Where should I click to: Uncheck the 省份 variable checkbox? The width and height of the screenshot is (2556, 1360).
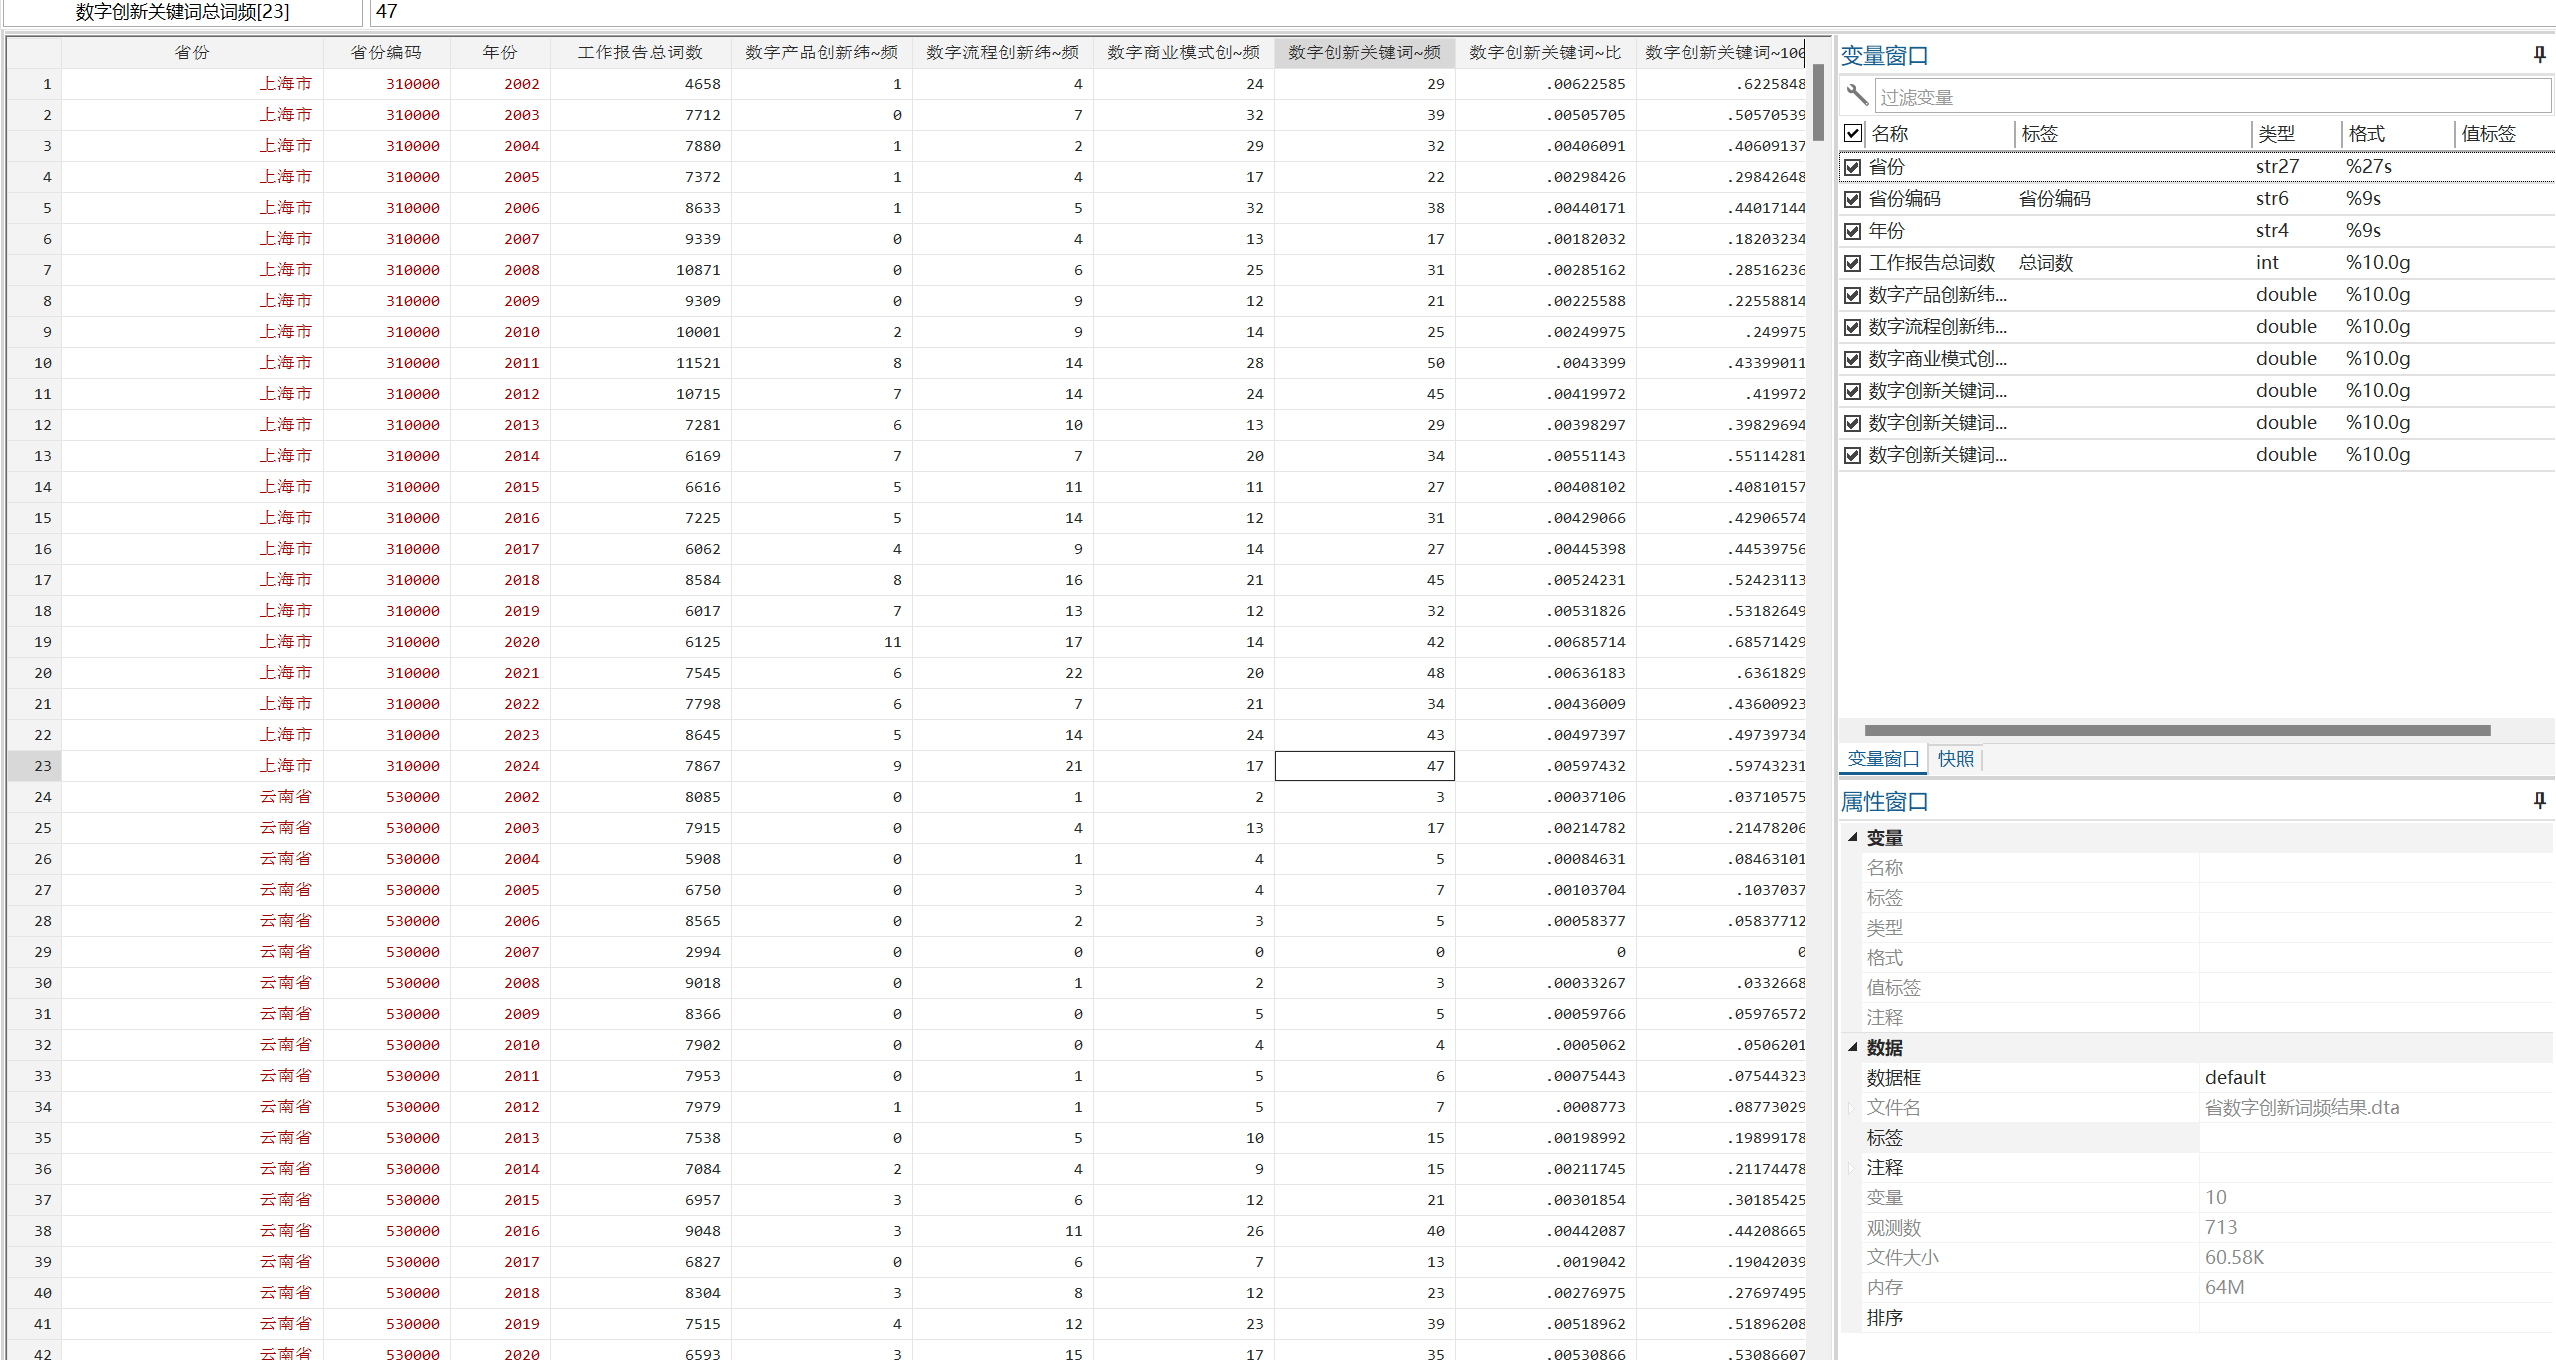(1853, 167)
